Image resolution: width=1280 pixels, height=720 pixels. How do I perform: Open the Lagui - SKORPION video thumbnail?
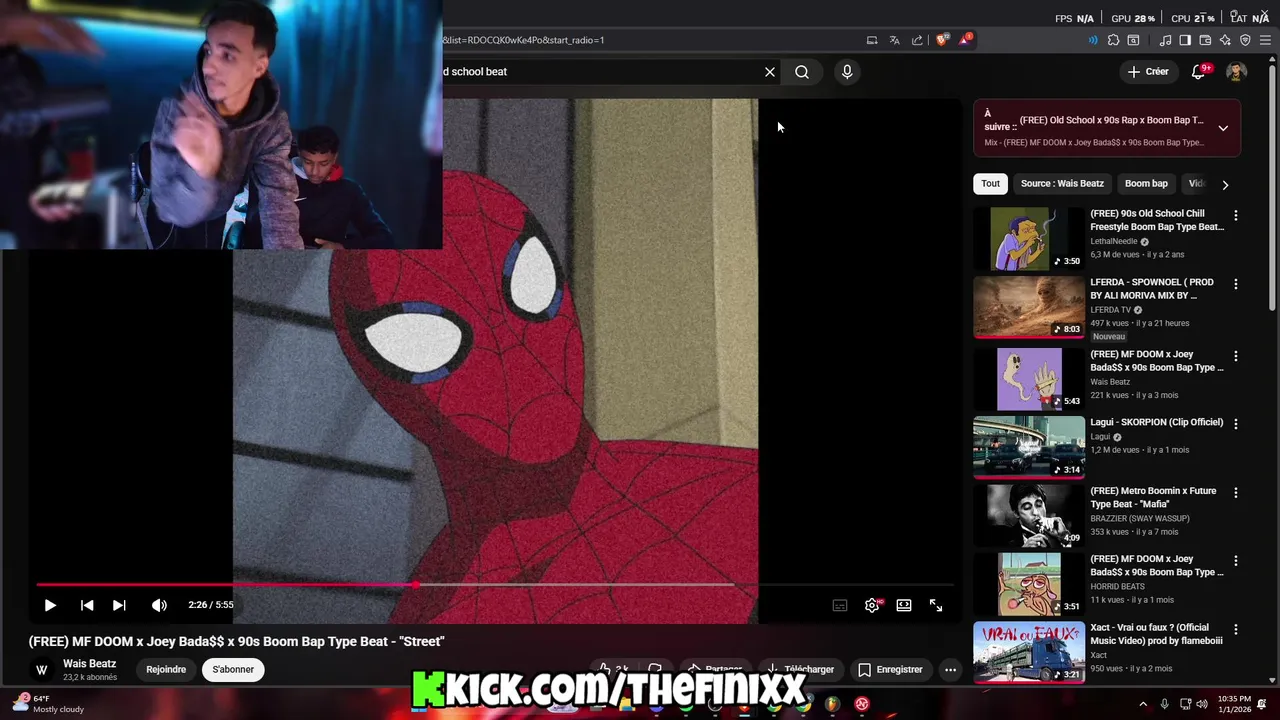(1029, 447)
